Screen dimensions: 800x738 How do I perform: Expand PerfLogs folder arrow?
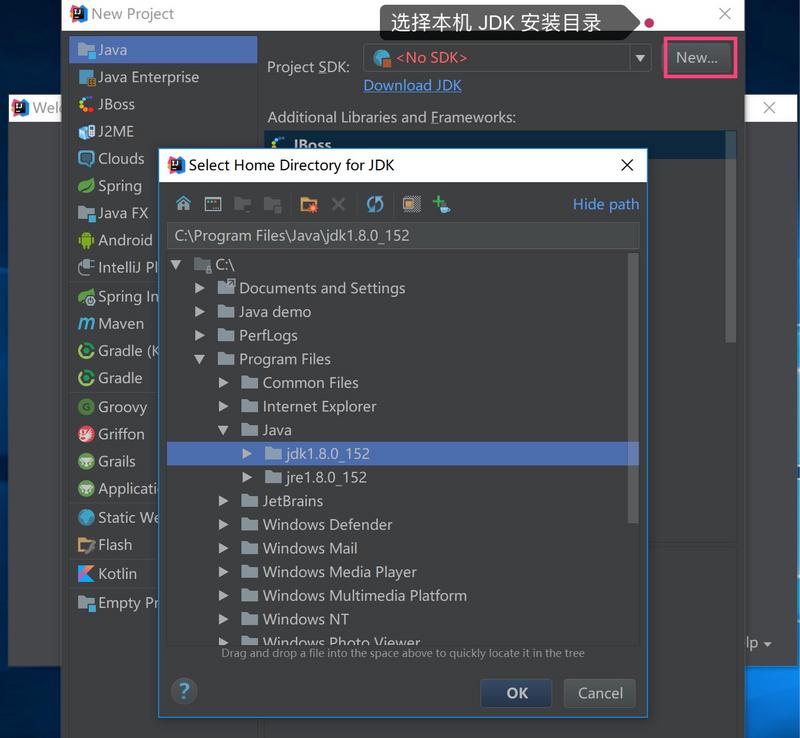200,335
